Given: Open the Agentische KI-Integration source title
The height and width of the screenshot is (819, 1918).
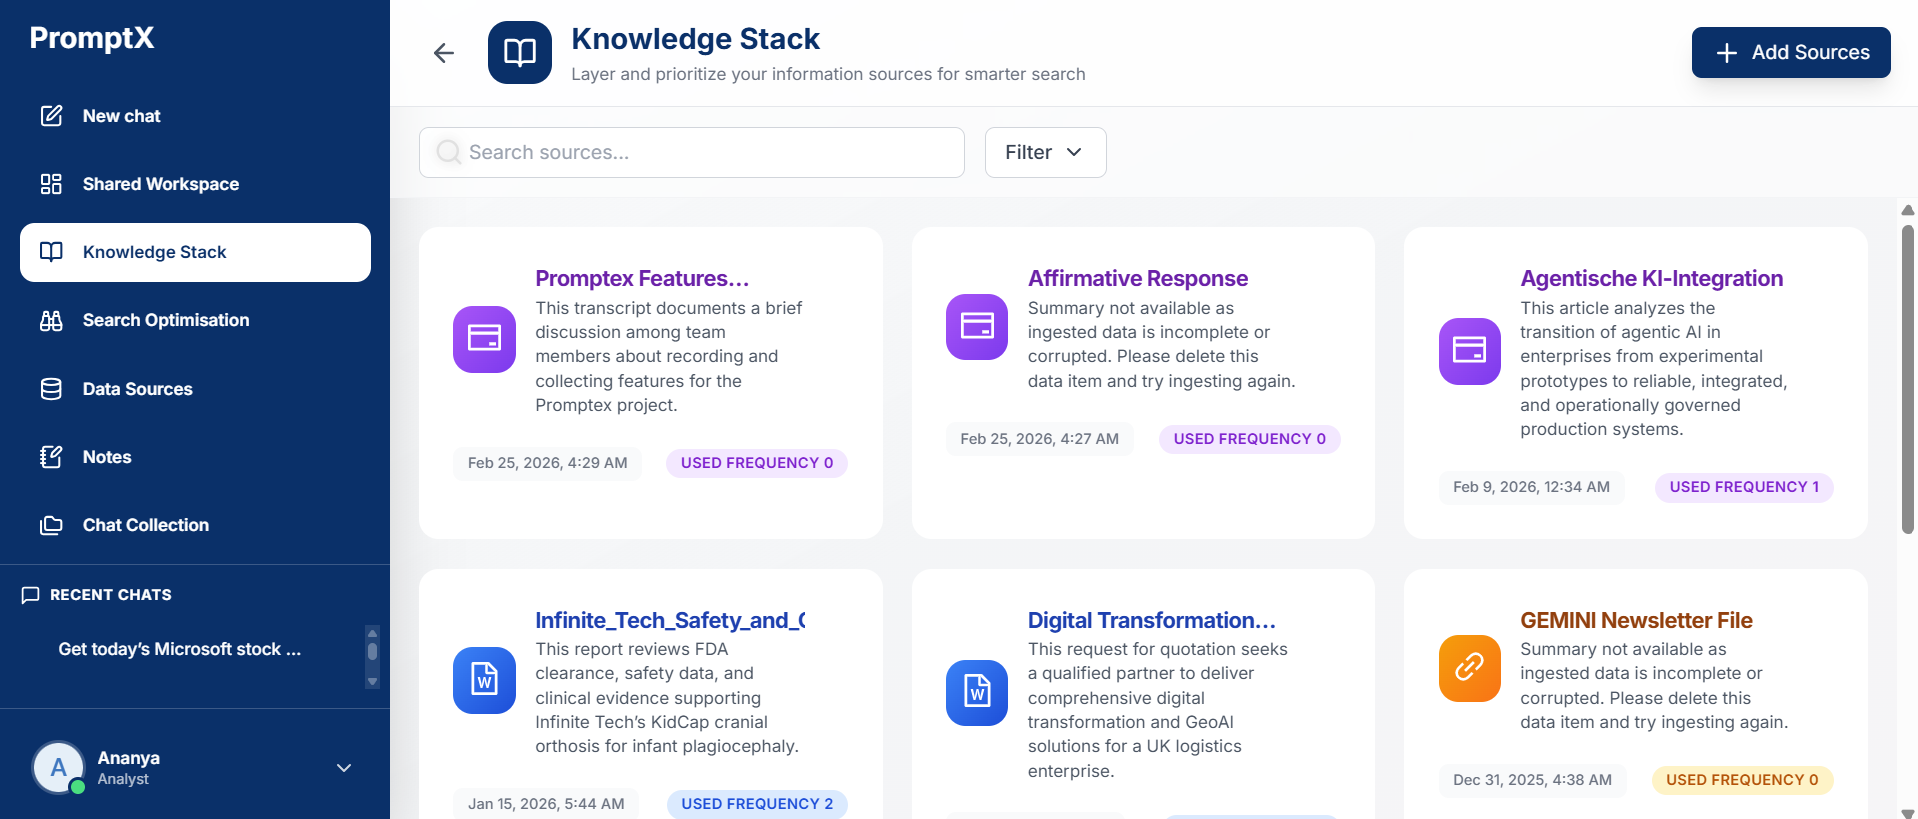Looking at the screenshot, I should coord(1652,278).
